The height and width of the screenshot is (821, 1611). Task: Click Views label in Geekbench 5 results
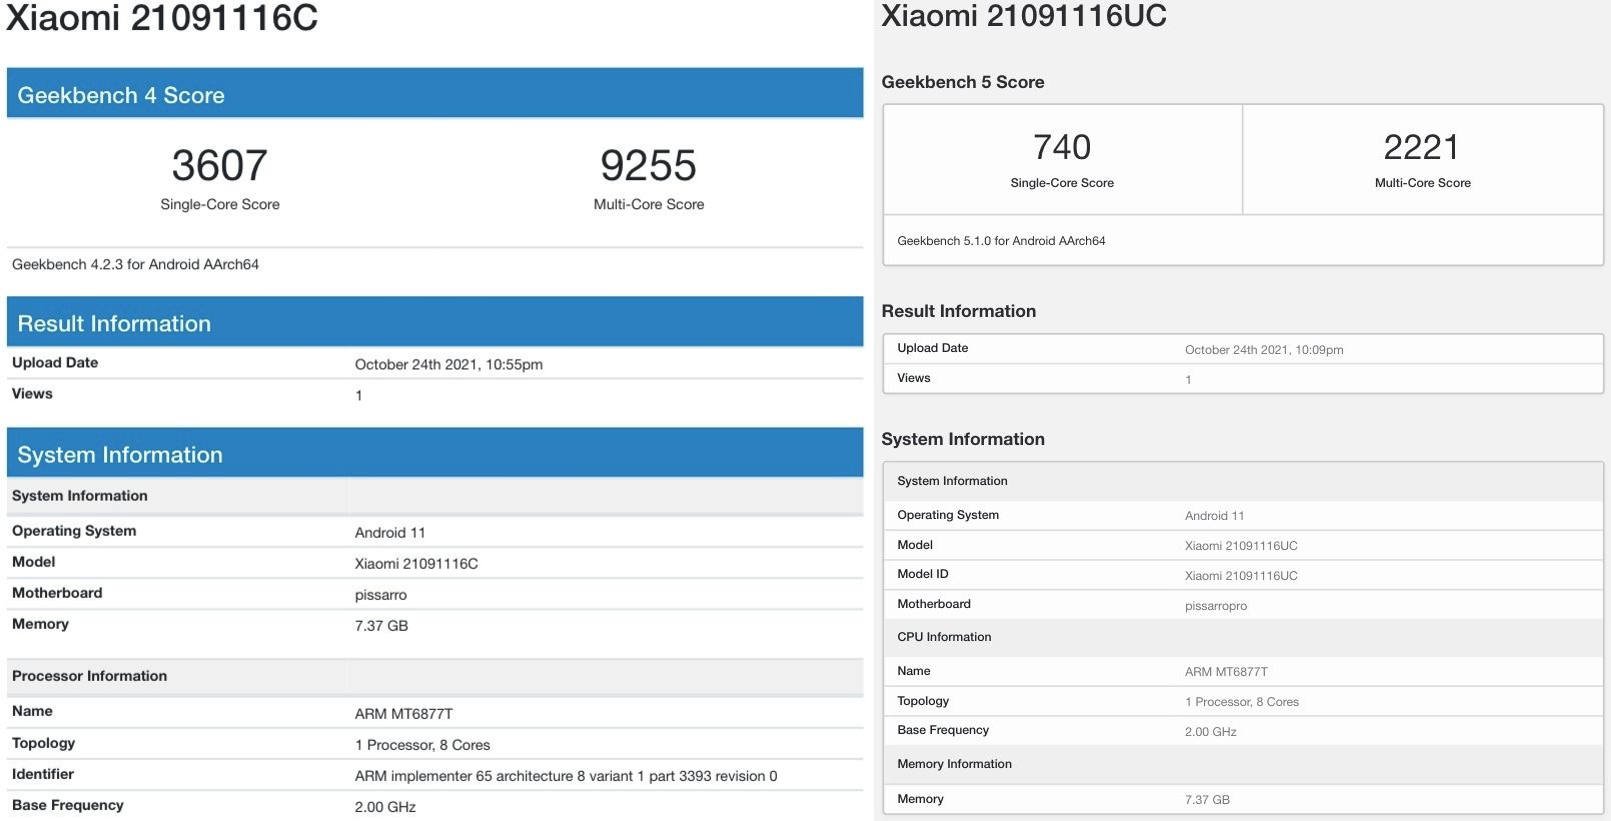coord(914,378)
